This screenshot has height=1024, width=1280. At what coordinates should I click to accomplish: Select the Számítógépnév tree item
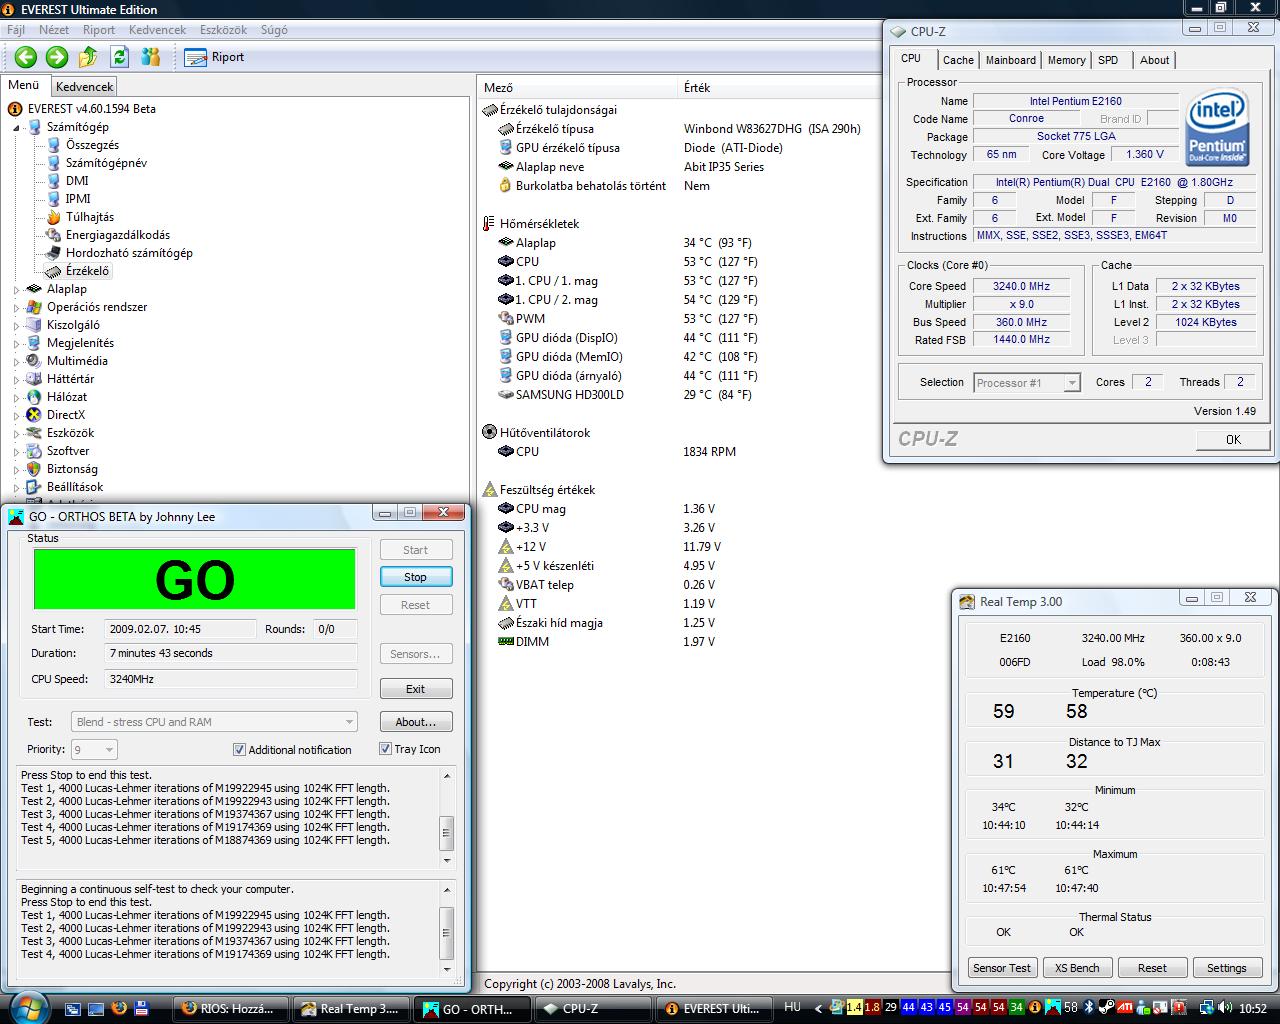106,163
